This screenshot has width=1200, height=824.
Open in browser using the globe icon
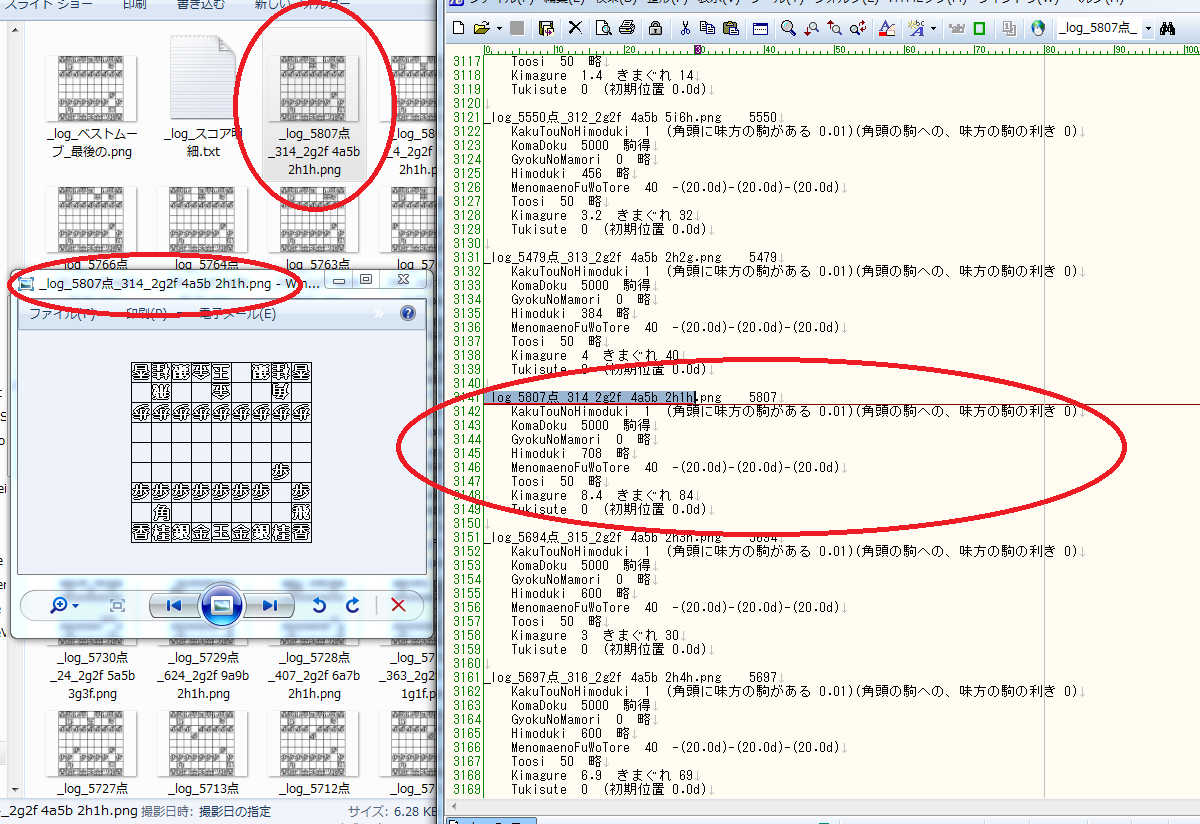1038,28
